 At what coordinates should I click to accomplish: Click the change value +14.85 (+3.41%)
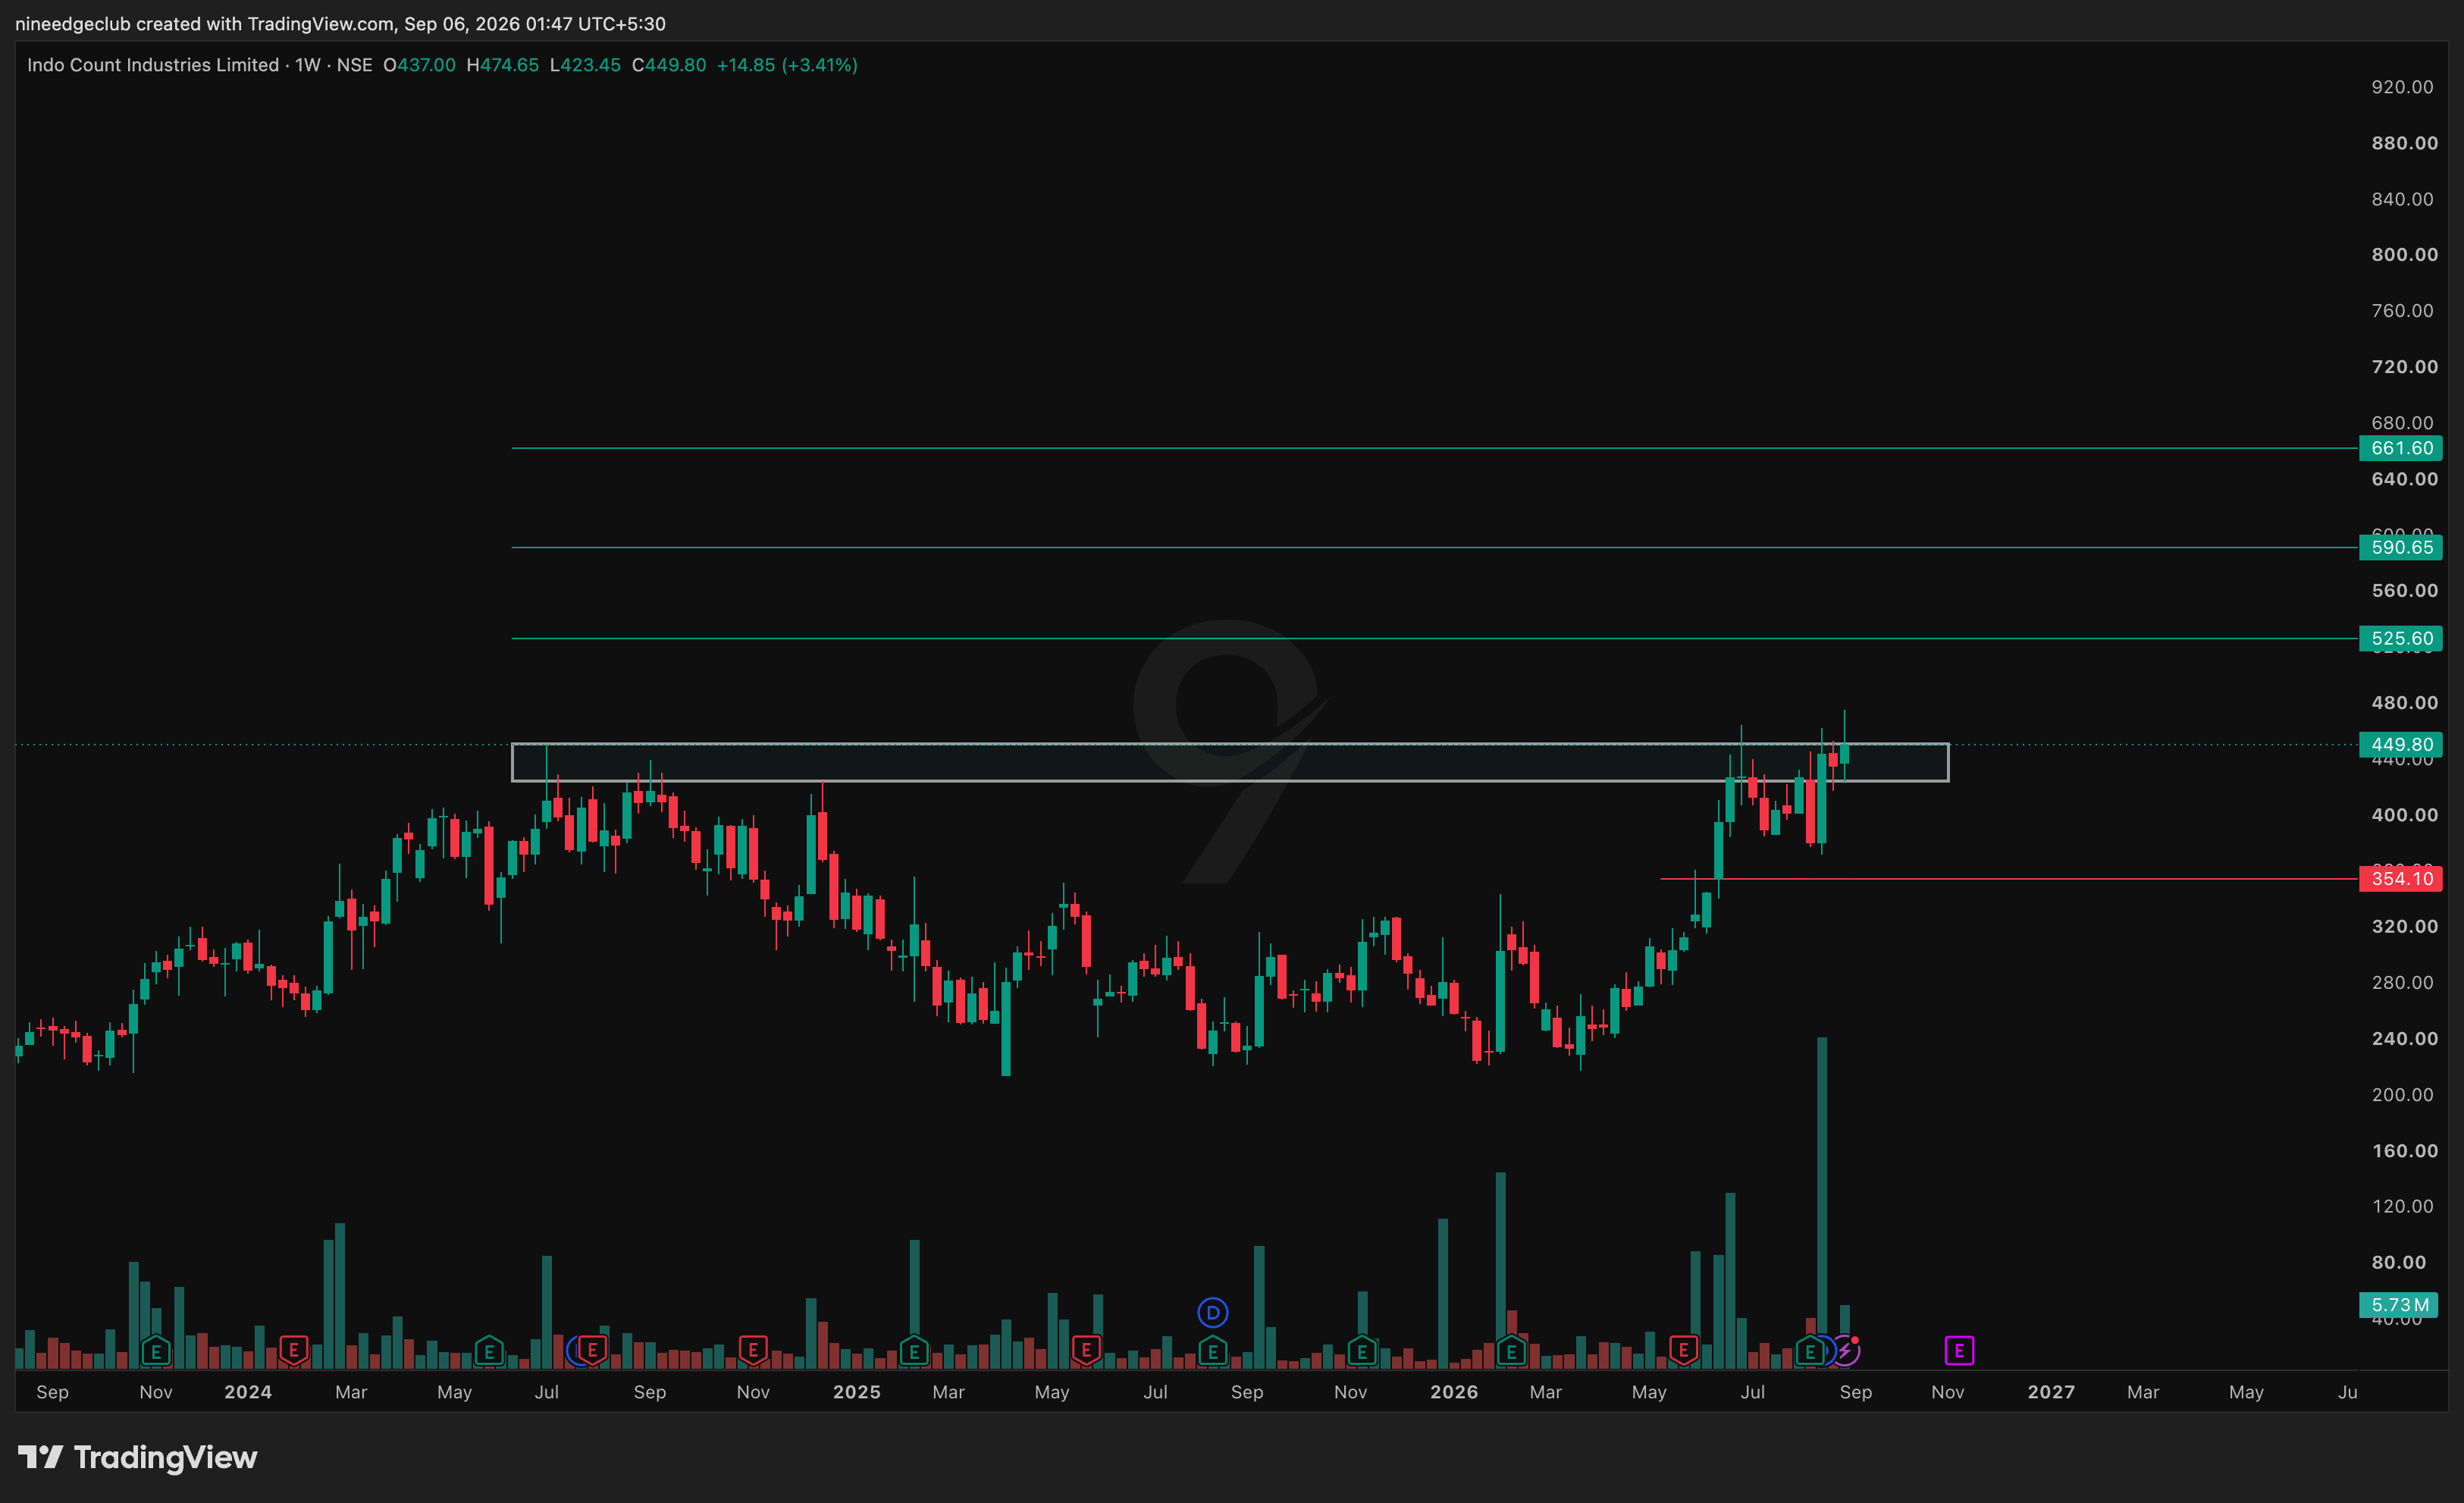787,65
